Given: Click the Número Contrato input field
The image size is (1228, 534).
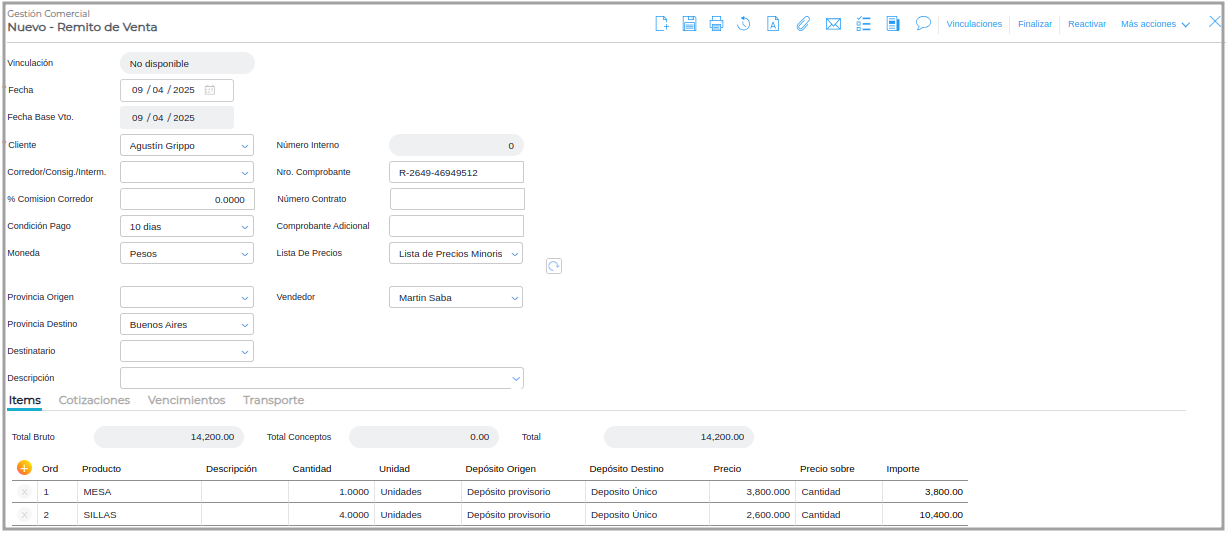Looking at the screenshot, I should (456, 199).
